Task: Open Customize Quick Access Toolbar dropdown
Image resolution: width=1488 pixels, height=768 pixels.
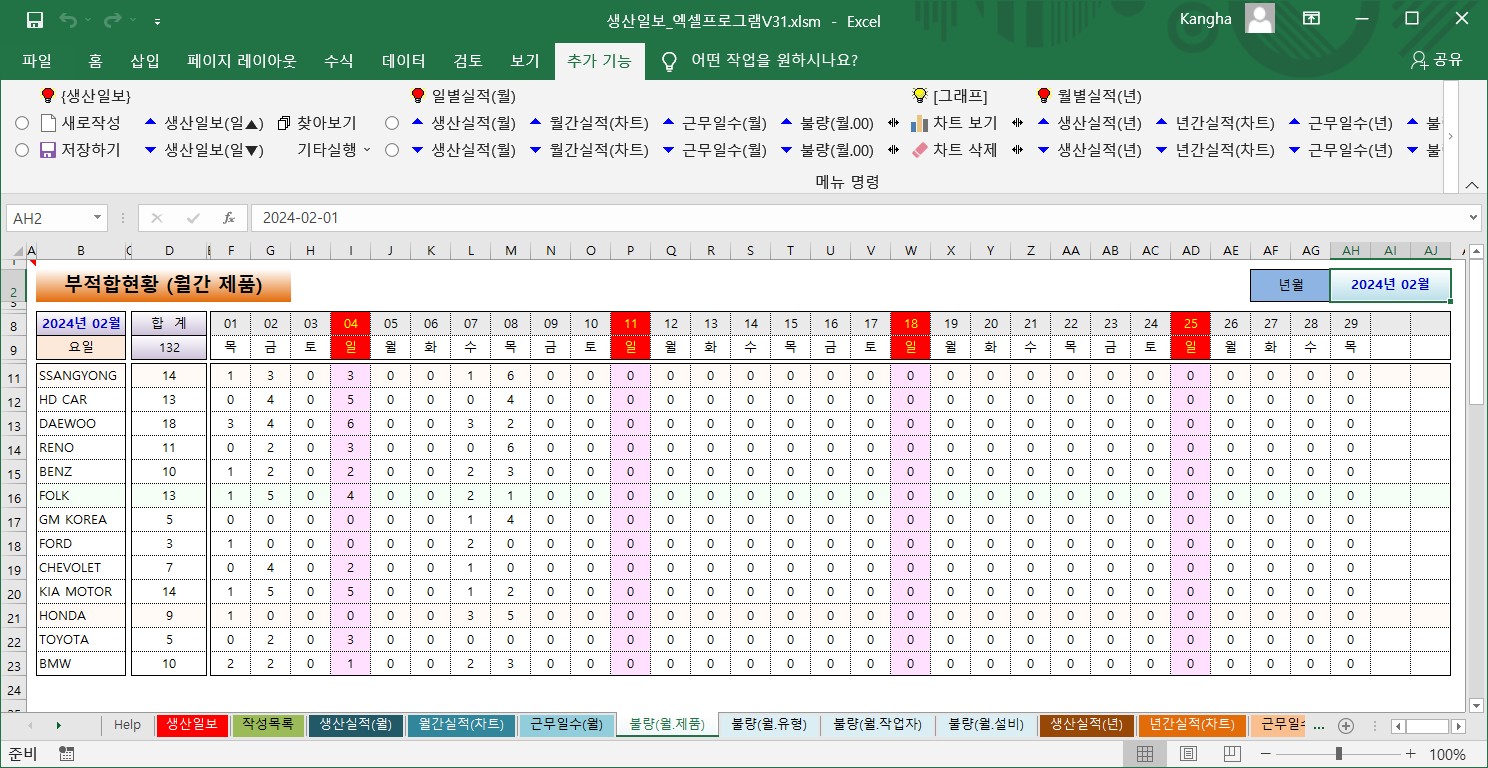Action: tap(158, 20)
